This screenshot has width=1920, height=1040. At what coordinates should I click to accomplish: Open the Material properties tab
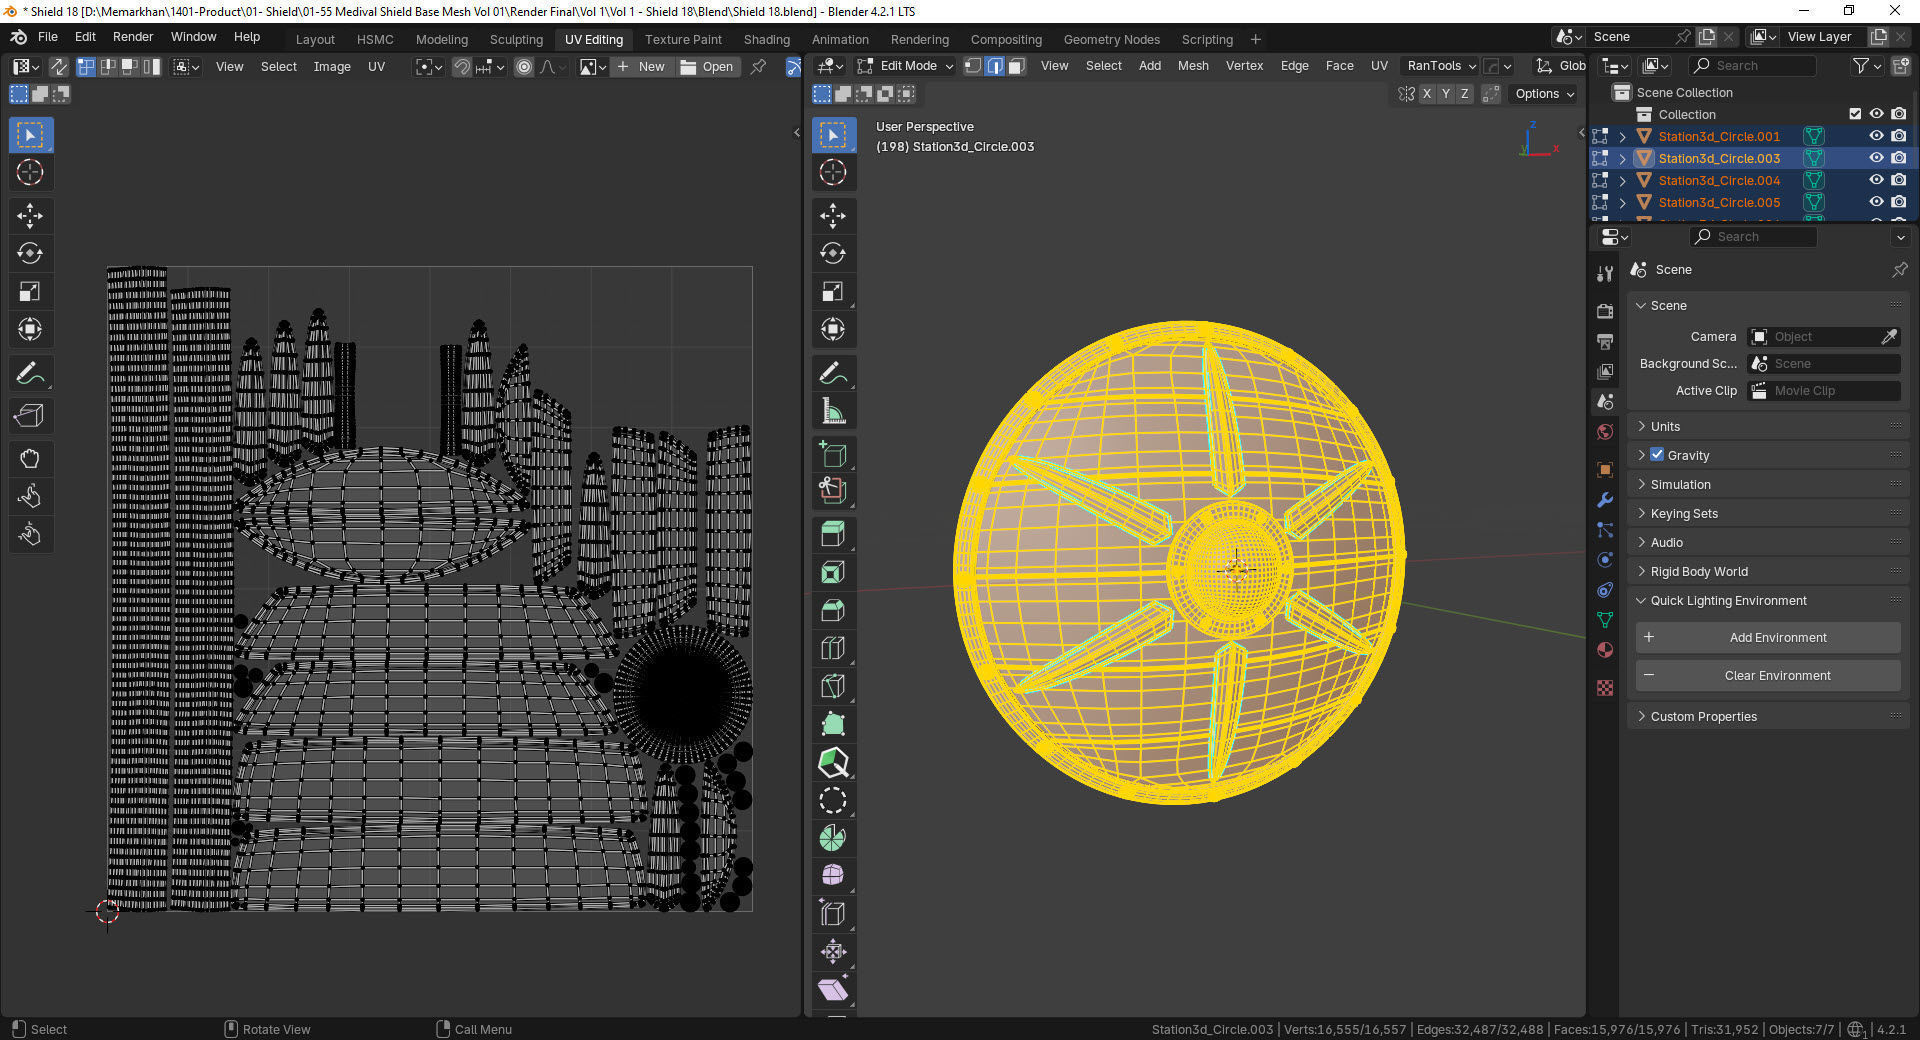1605,650
